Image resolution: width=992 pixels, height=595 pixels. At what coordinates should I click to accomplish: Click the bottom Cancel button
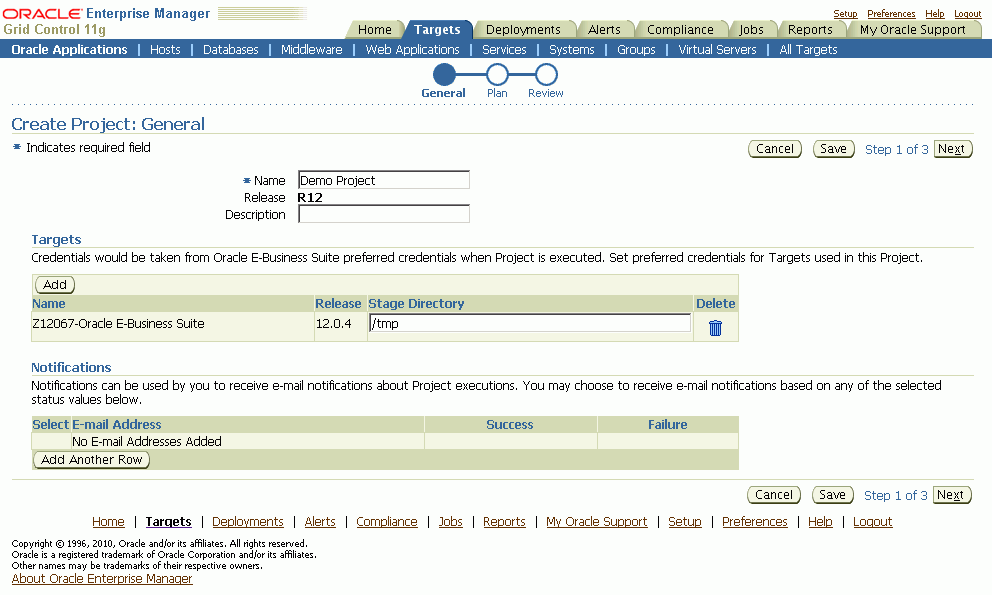click(x=774, y=495)
